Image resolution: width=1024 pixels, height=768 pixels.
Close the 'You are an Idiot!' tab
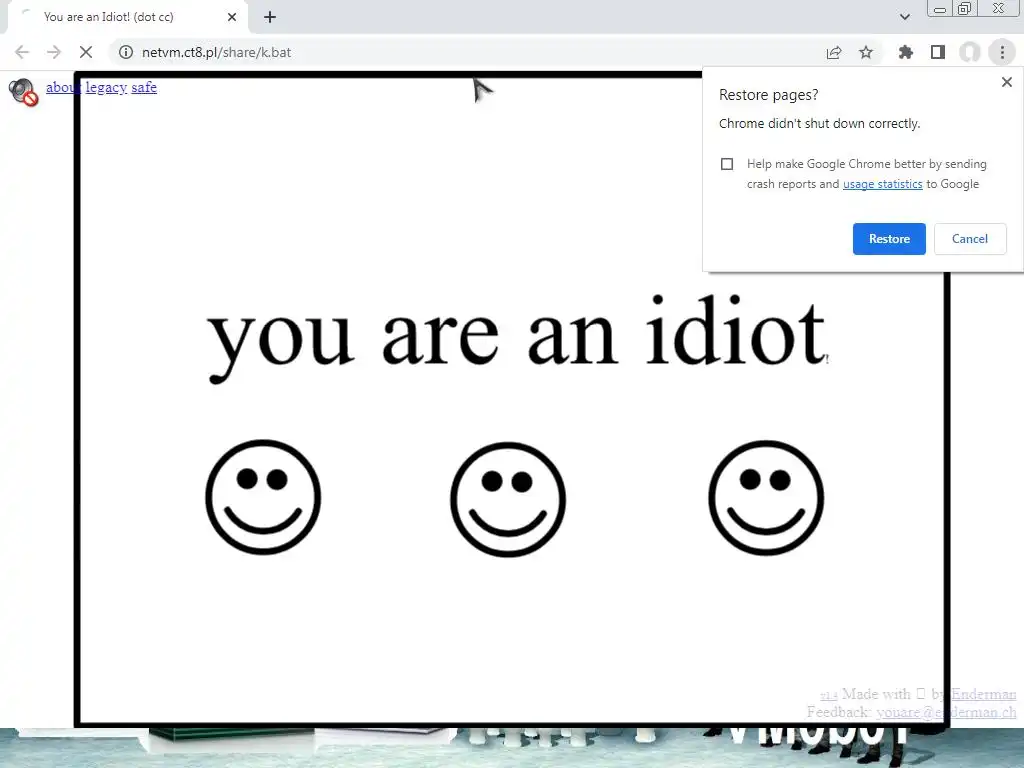tap(232, 17)
